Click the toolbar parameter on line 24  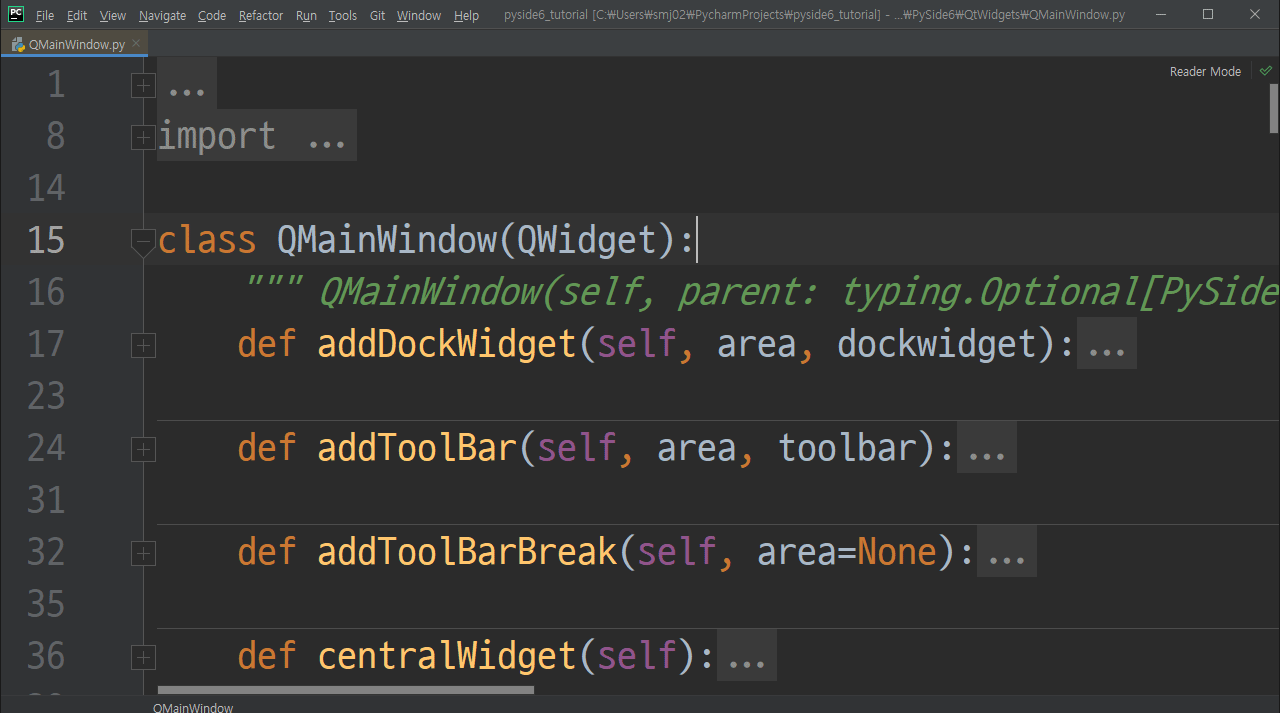[x=847, y=448]
